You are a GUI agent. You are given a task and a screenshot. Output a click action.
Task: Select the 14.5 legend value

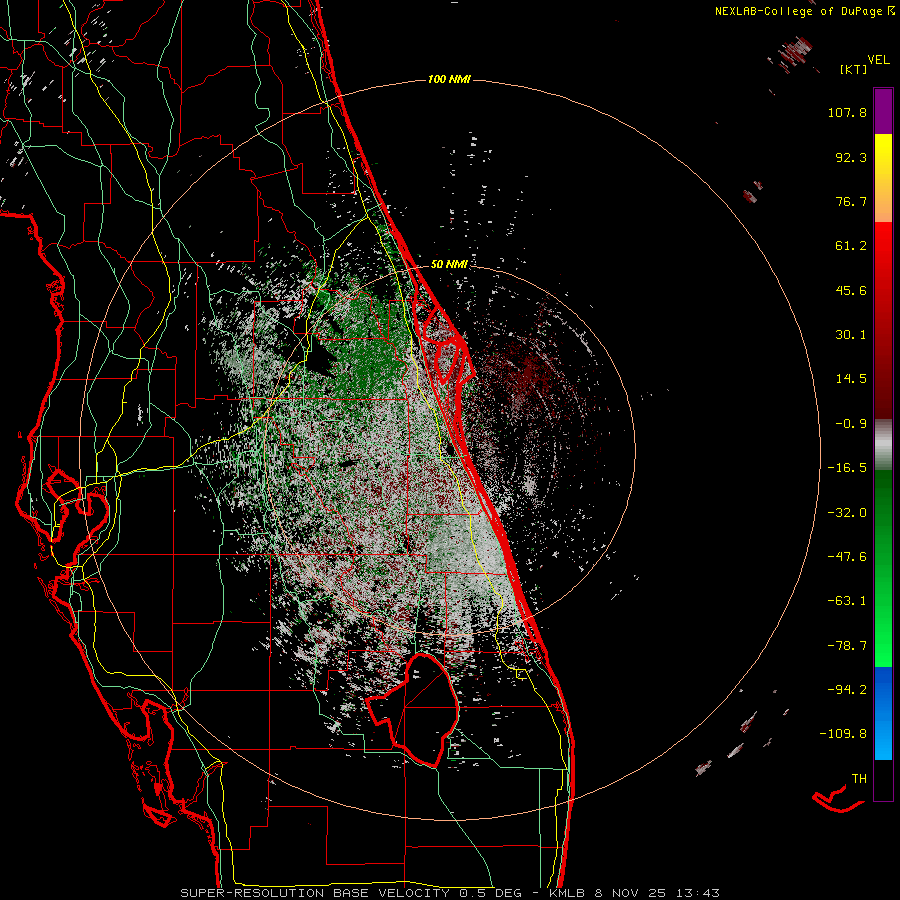point(851,379)
